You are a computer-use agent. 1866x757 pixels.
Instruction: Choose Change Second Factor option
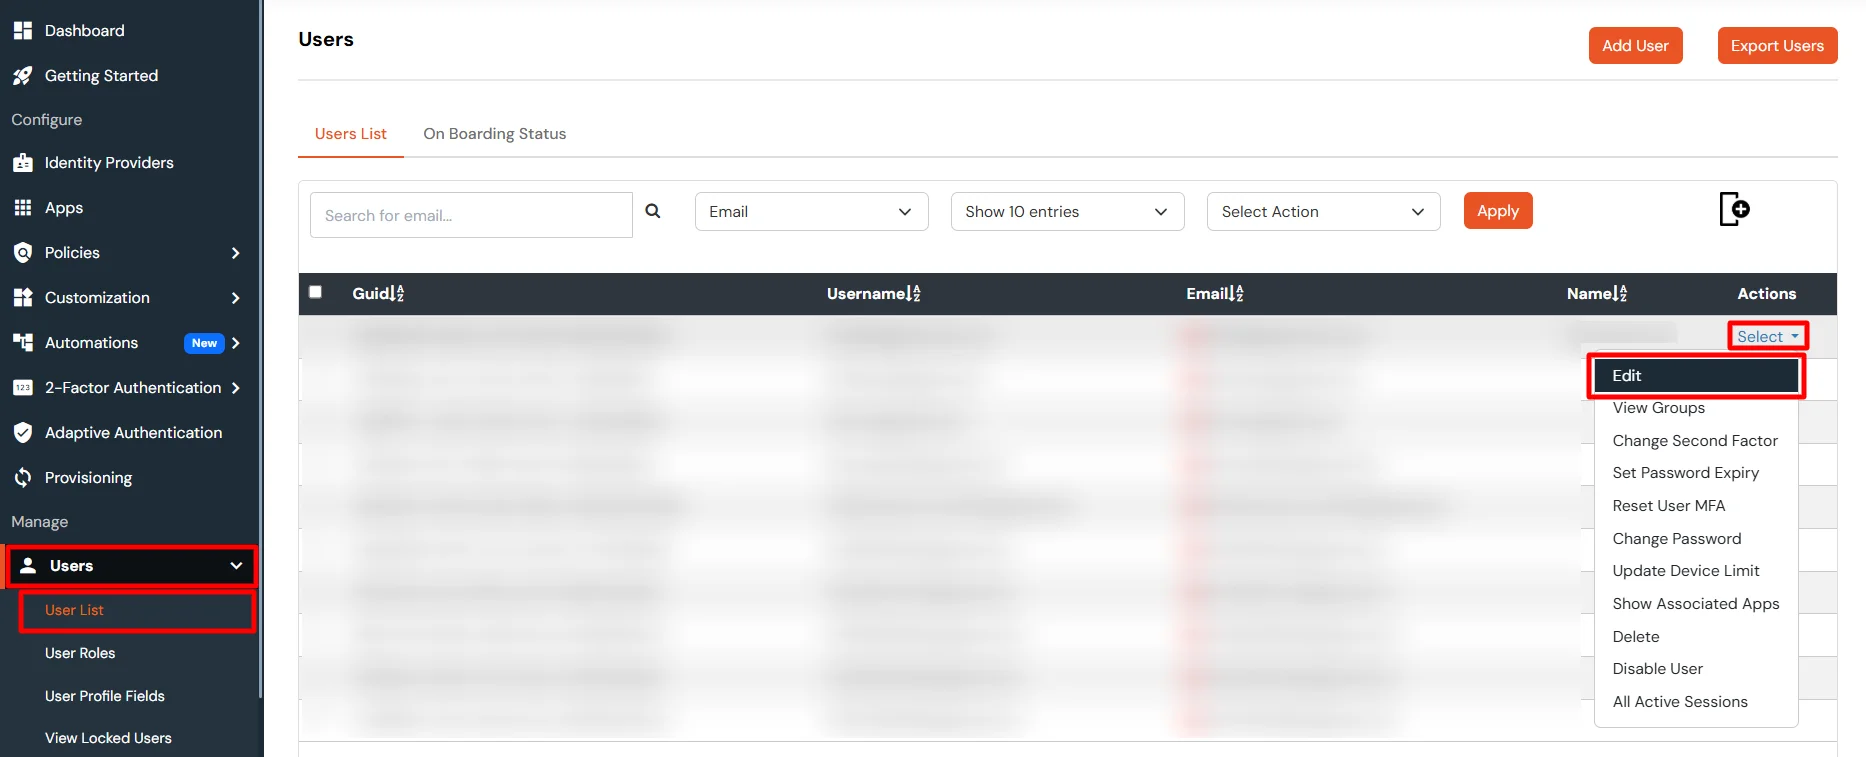[1696, 441]
